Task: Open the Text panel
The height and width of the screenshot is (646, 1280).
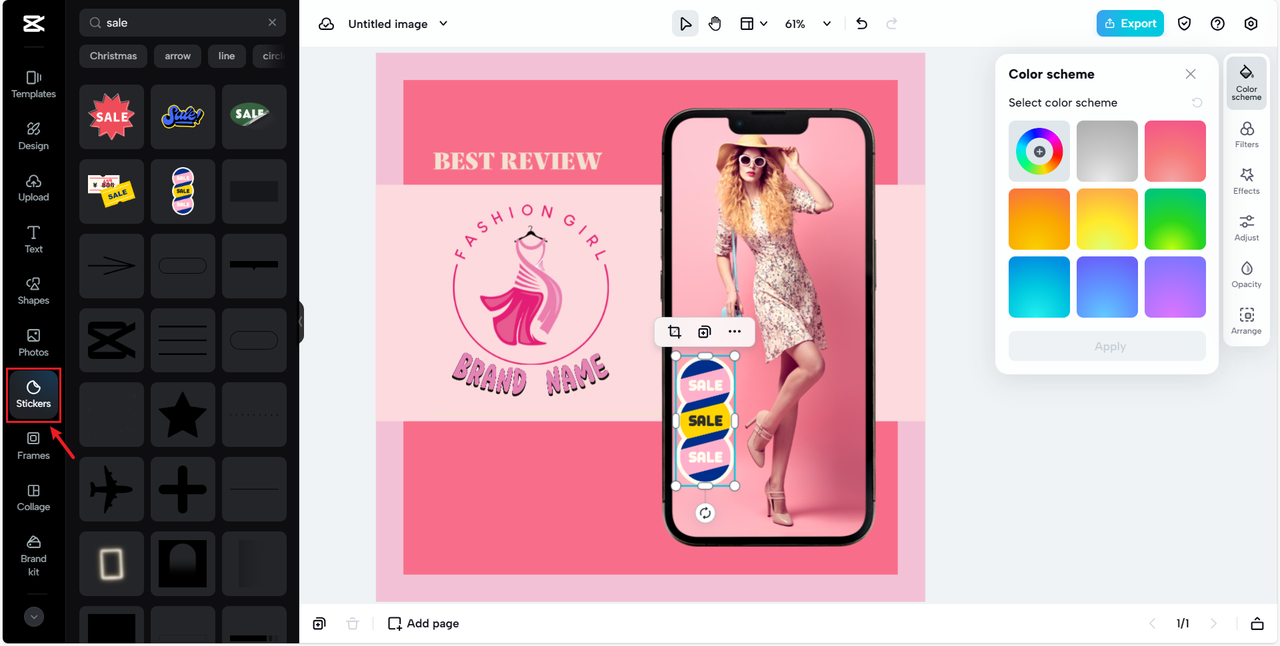Action: point(33,239)
